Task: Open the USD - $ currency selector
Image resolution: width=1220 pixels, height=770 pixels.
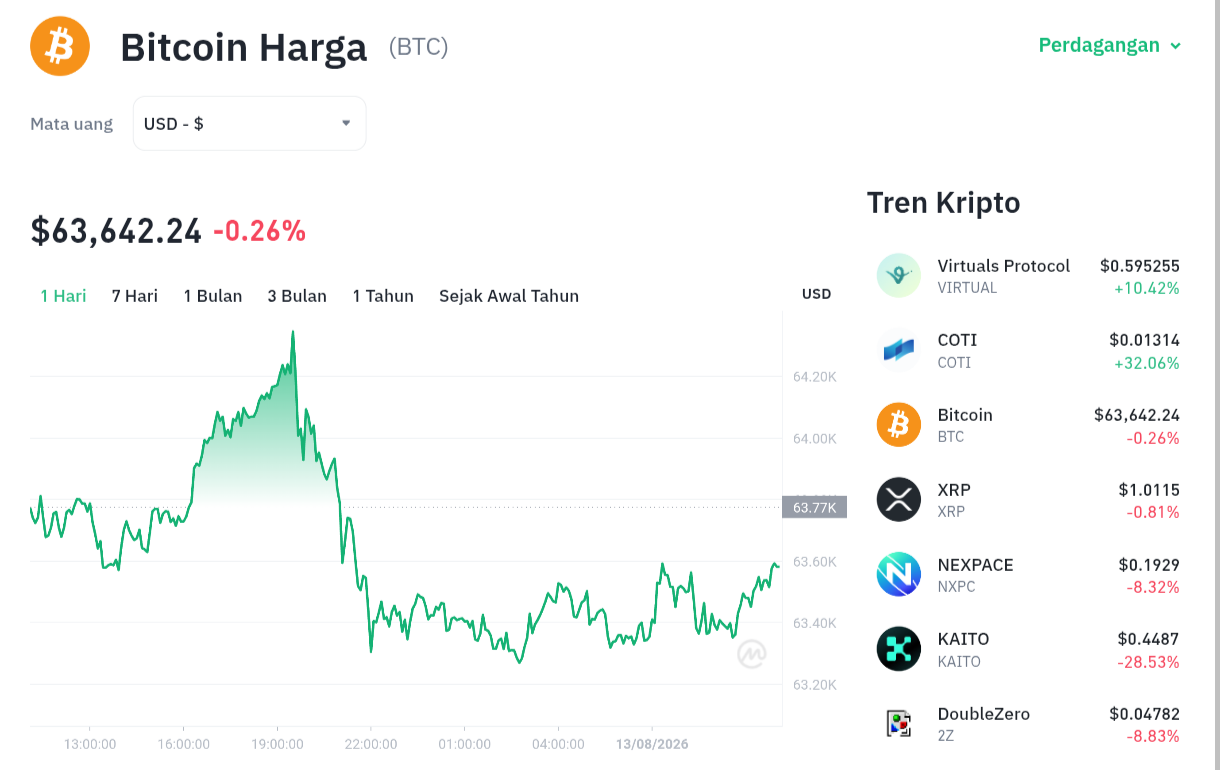Action: 249,123
